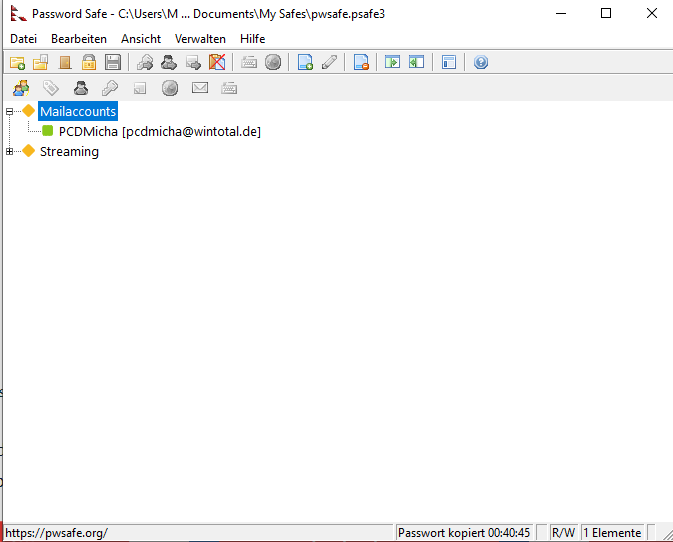Open an existing safe with folder icon
Screen dimensions: 673x542
[41, 63]
